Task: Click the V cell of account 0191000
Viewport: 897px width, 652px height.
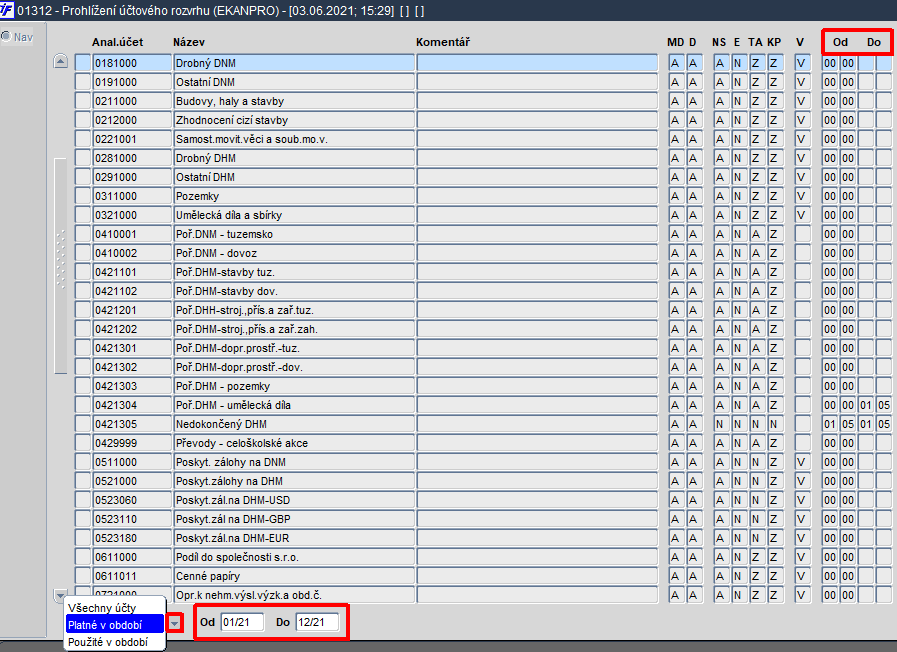Action: [802, 82]
